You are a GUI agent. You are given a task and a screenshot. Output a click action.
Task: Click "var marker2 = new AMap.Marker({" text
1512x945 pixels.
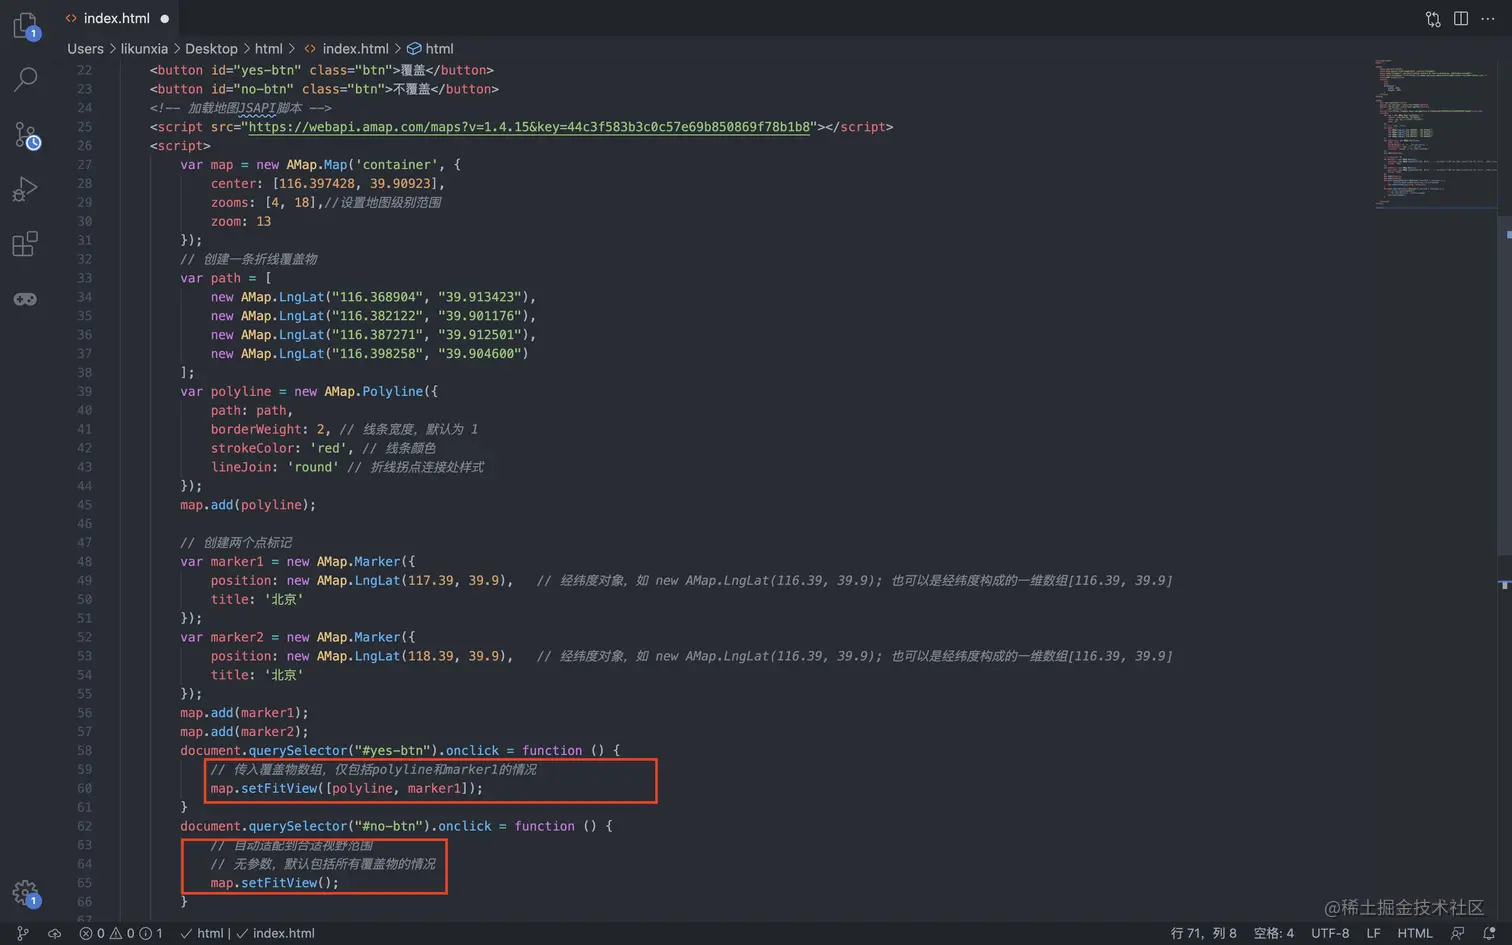[298, 637]
